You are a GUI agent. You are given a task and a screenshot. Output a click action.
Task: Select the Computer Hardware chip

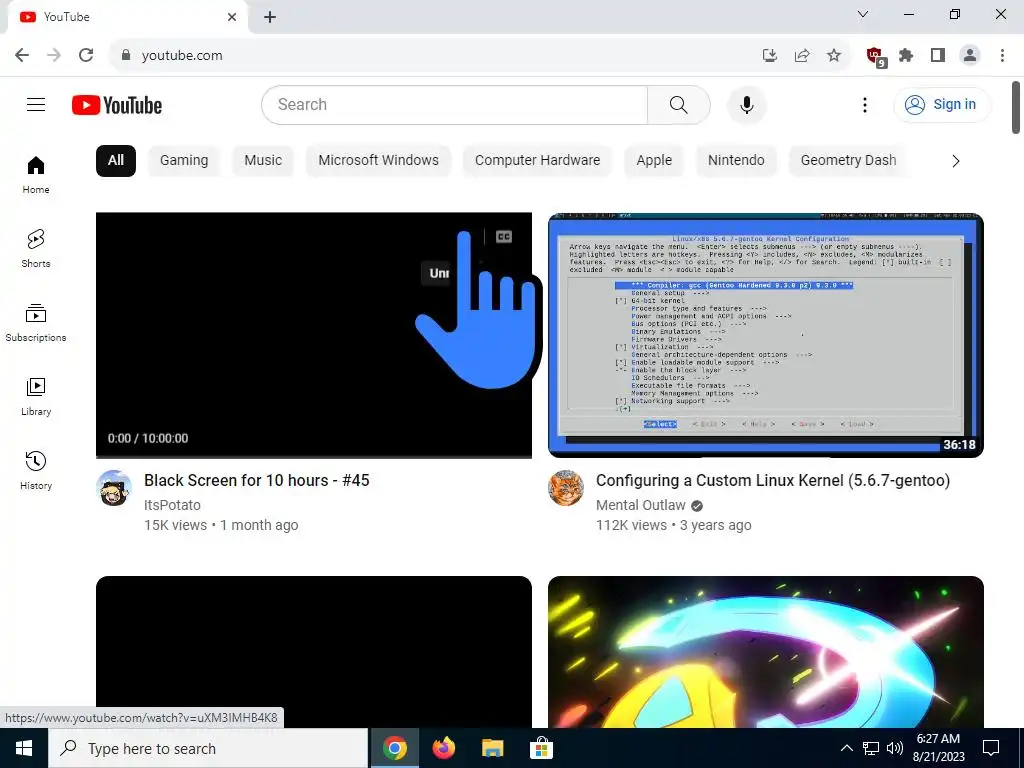[x=537, y=161]
